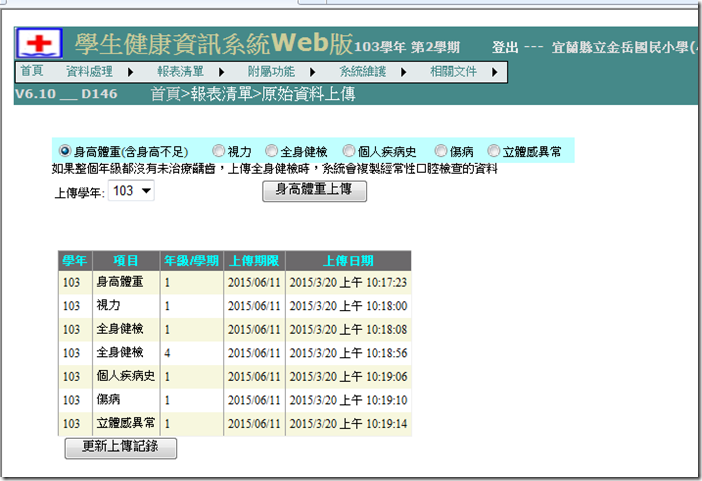Click the 首頁>報表清單>原始資料上傳 breadcrumb

coord(253,94)
